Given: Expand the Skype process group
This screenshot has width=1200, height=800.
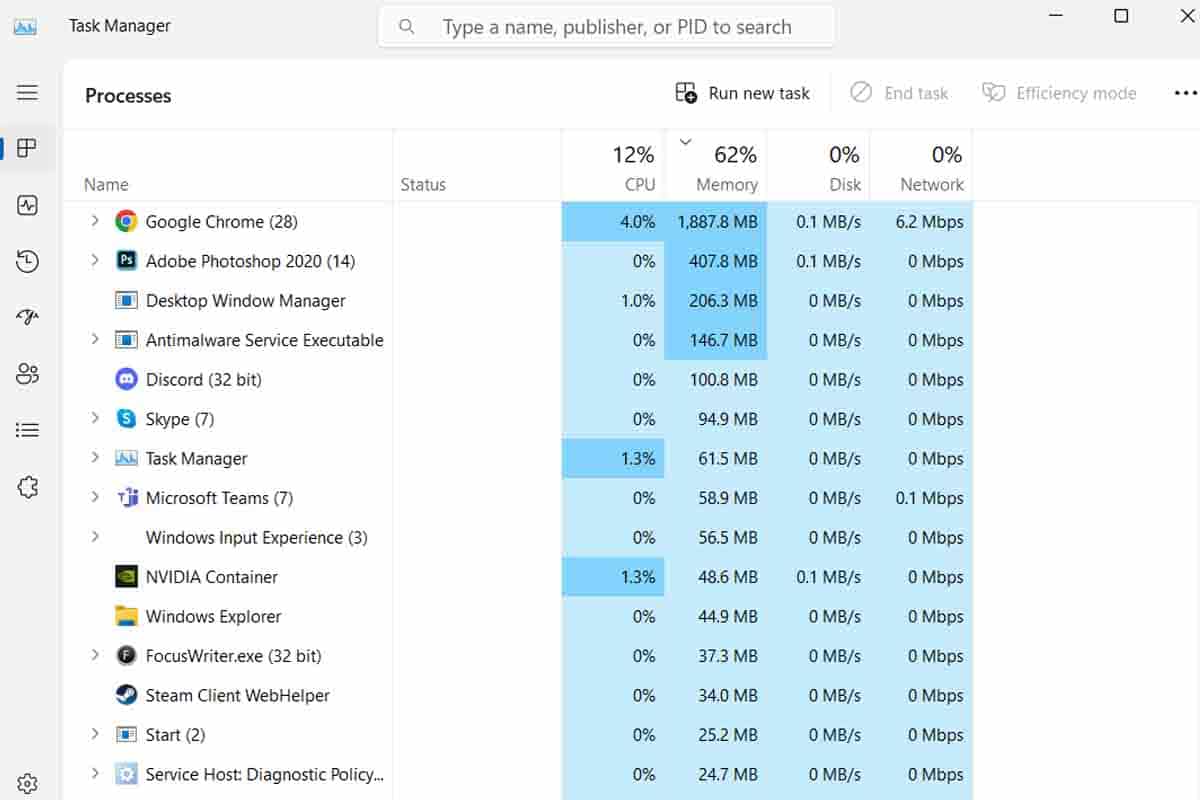Looking at the screenshot, I should coord(95,418).
